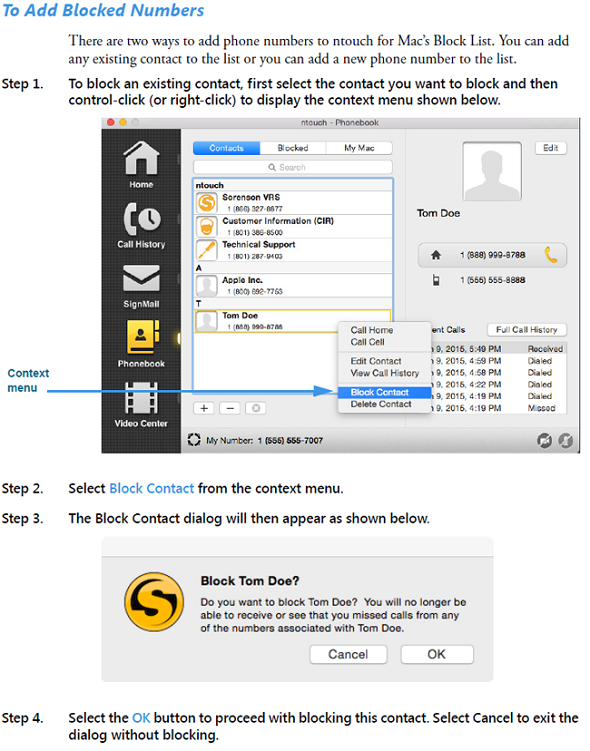Switch to the My Mac tab
This screenshot has width=590, height=751.
[x=359, y=148]
